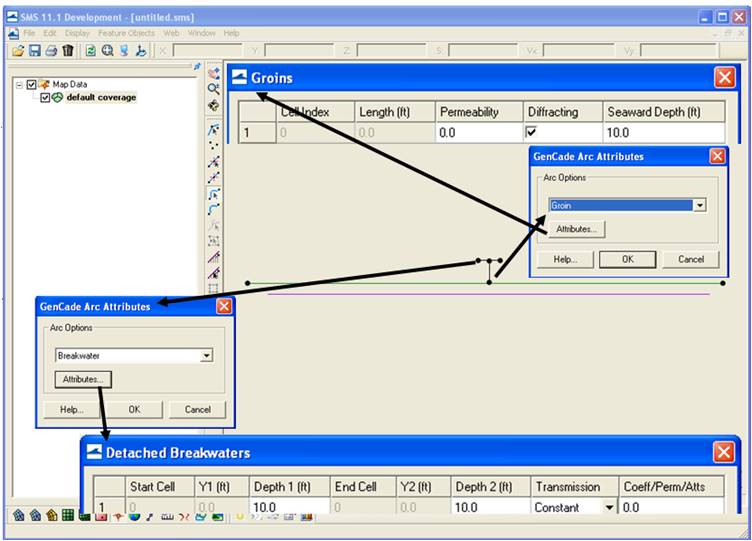Click the Refresh display icon
Image resolution: width=752 pixels, height=541 pixels.
point(91,50)
